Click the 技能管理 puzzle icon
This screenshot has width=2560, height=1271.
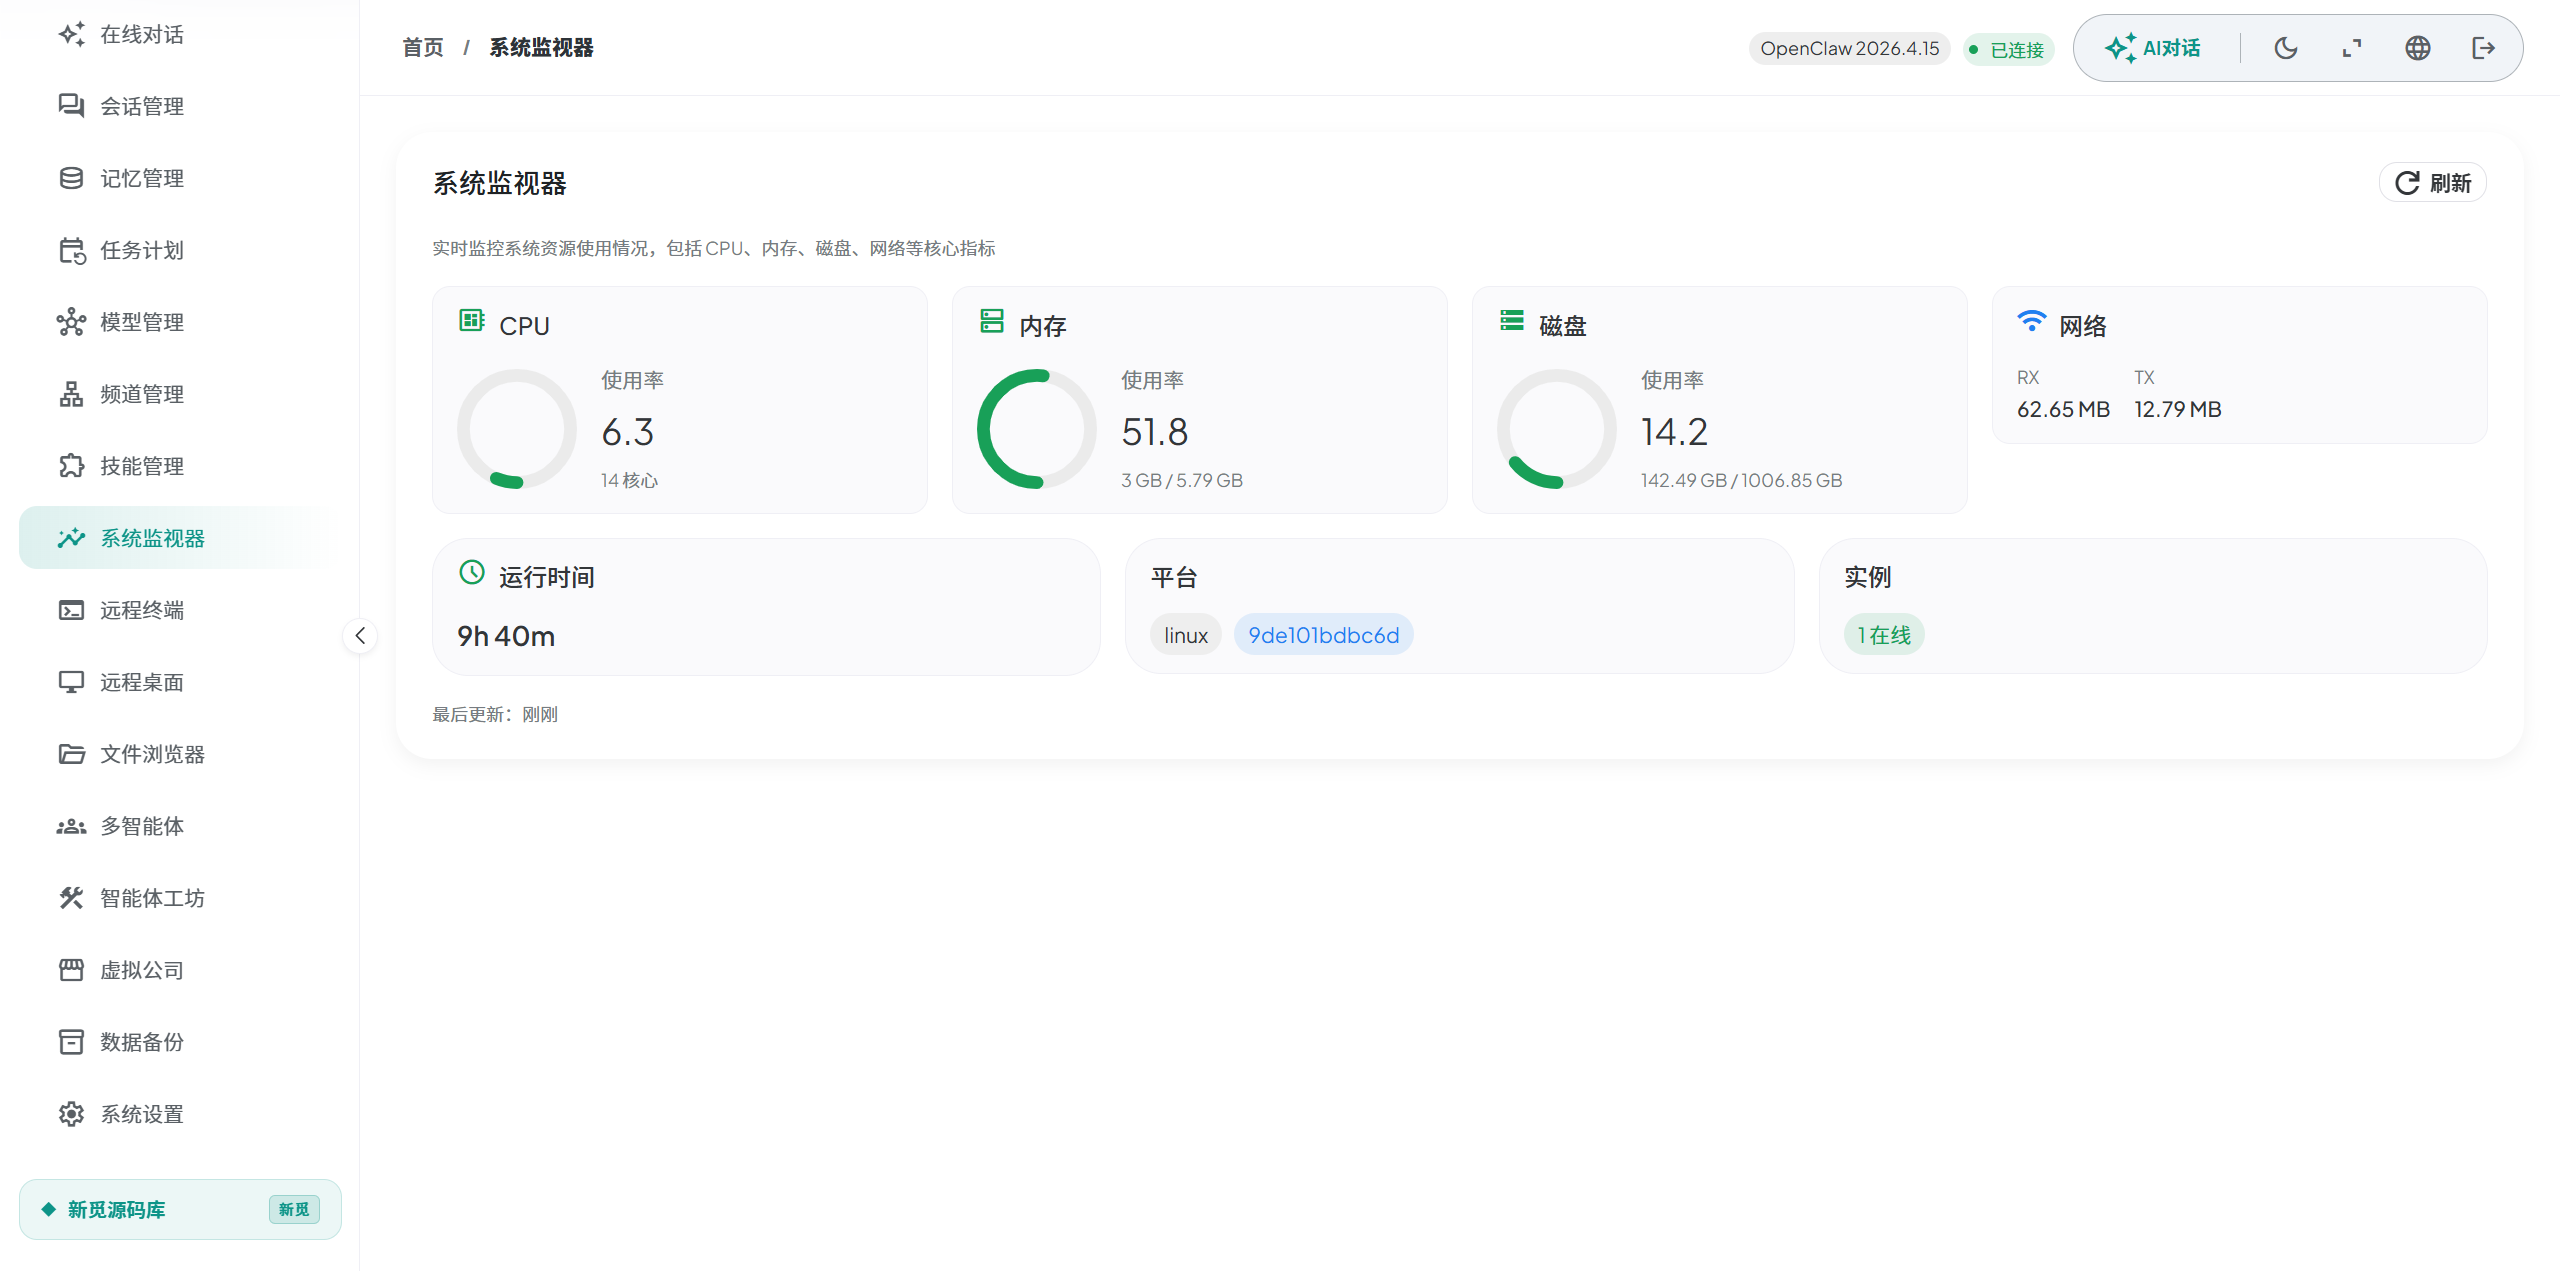click(x=71, y=466)
